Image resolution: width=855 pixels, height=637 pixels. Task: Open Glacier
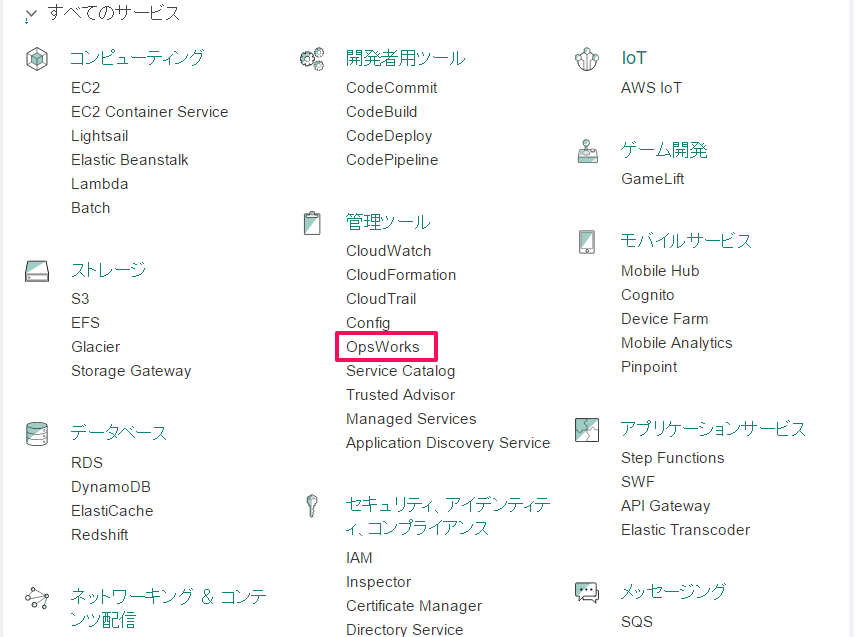[x=95, y=347]
